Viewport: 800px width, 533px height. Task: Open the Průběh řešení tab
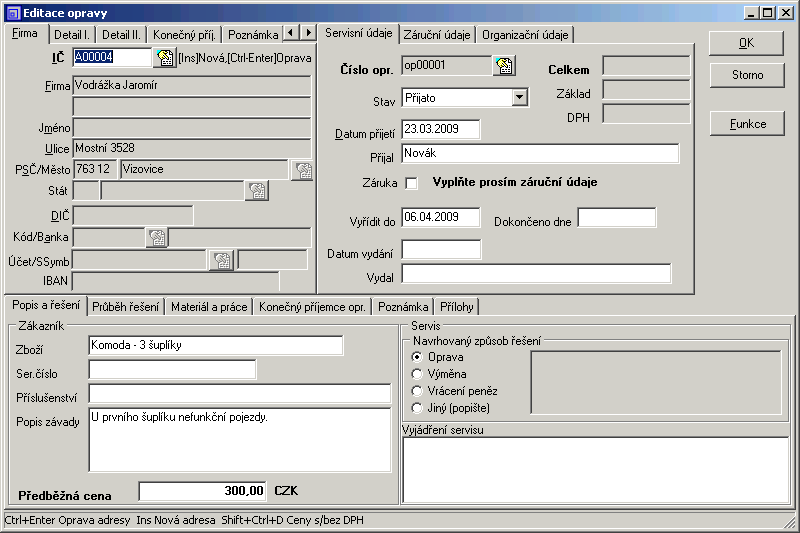coord(126,307)
